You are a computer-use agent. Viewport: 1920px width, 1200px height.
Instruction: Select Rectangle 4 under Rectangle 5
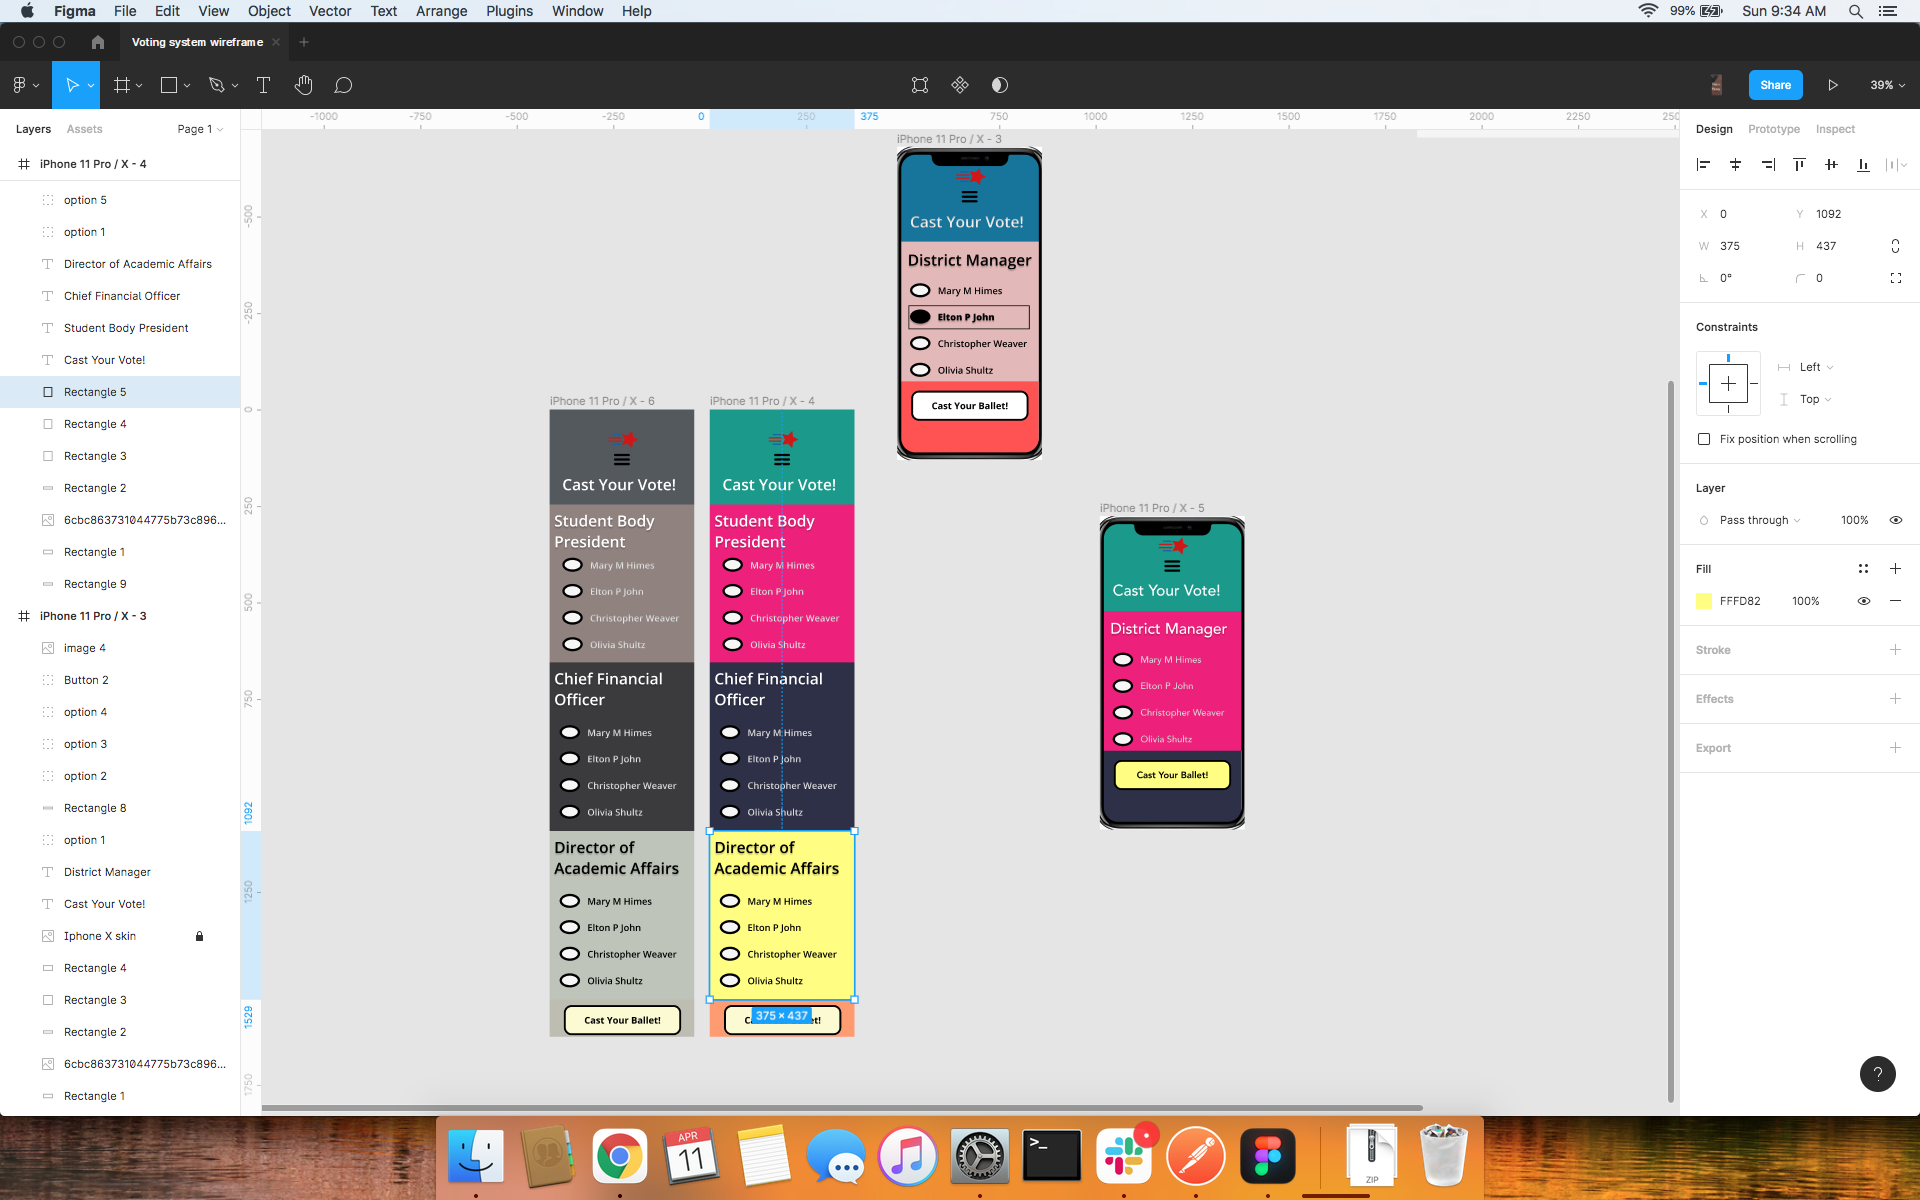tap(95, 424)
